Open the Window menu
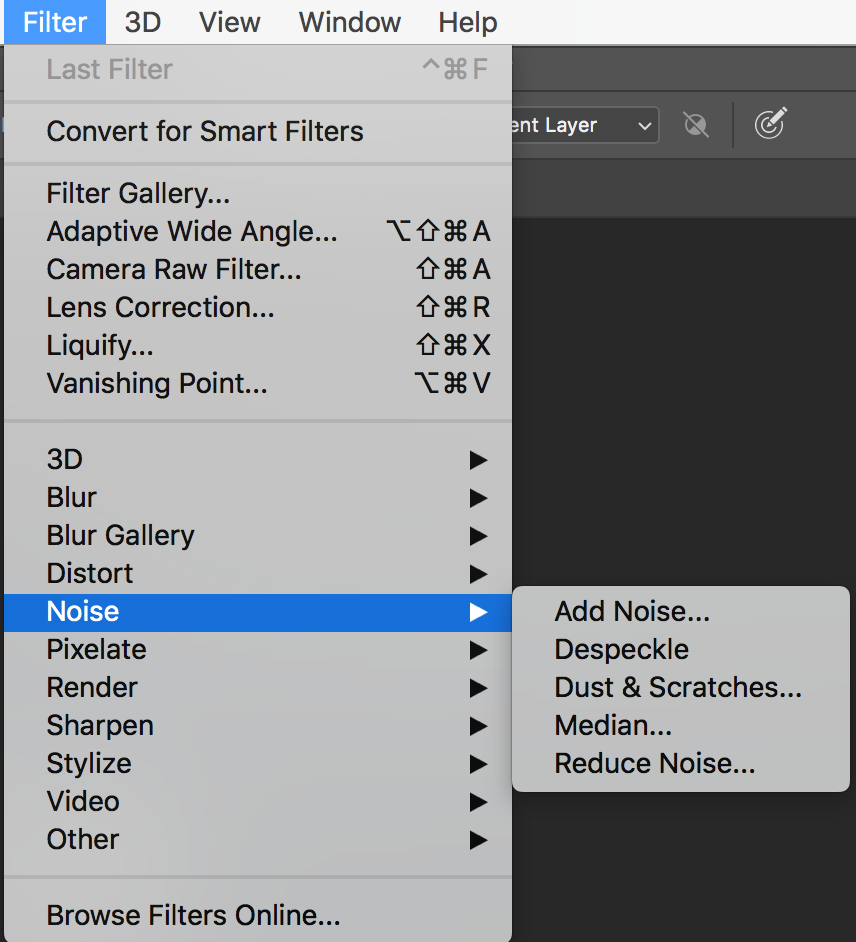This screenshot has width=856, height=942. (350, 22)
